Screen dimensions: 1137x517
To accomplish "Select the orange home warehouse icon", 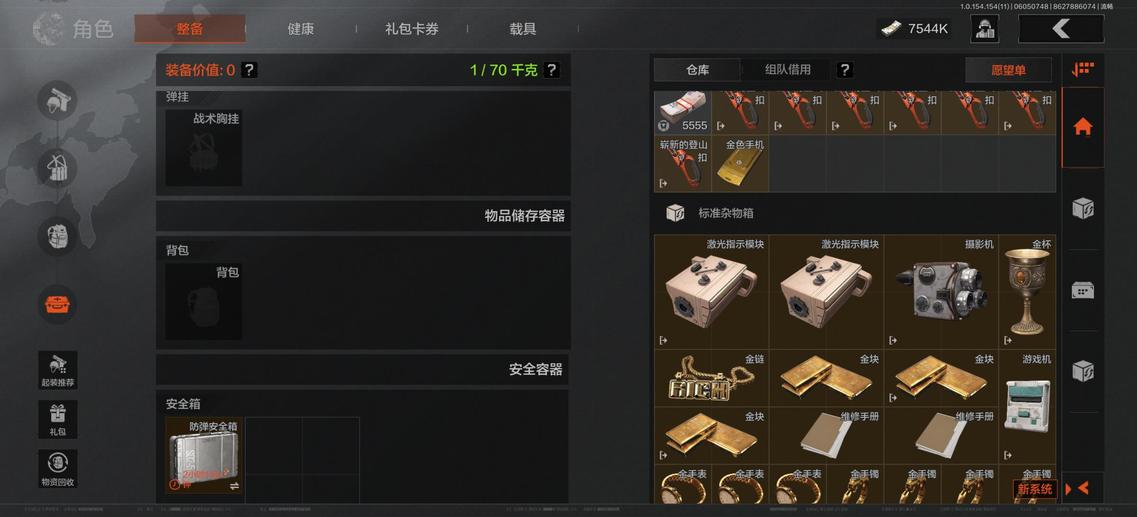I will coord(1083,127).
